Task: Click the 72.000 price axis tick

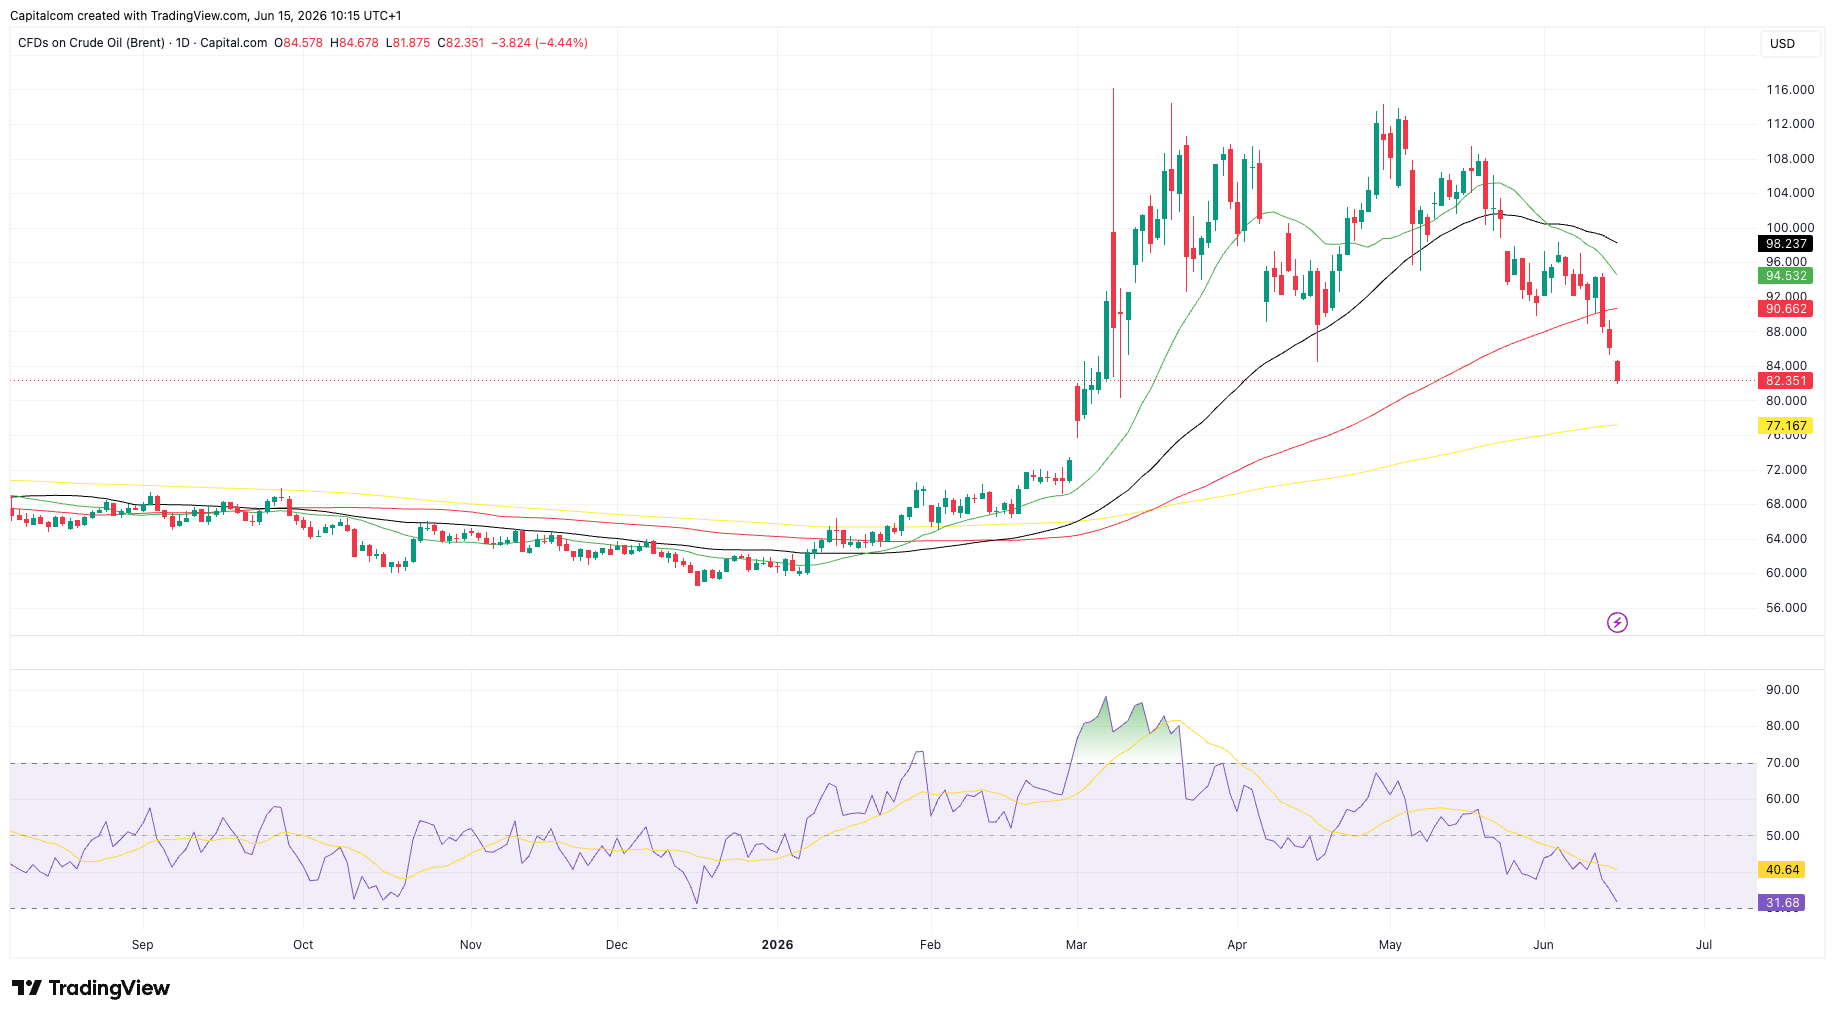Action: [1786, 470]
